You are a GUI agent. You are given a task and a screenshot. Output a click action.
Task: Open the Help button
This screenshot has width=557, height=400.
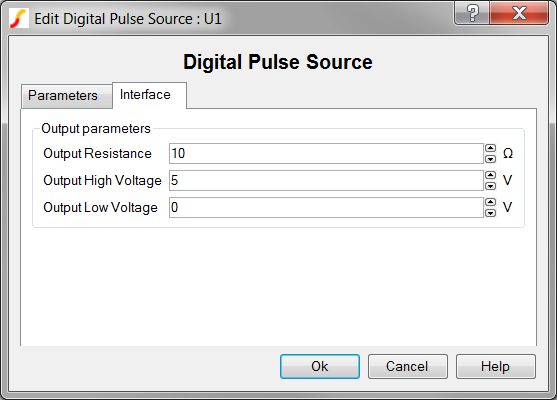(x=496, y=366)
